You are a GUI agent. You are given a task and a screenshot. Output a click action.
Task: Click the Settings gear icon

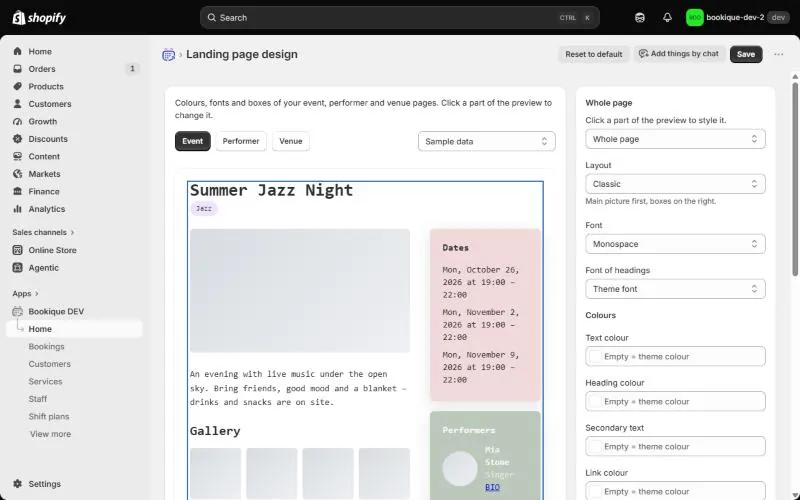(x=17, y=484)
